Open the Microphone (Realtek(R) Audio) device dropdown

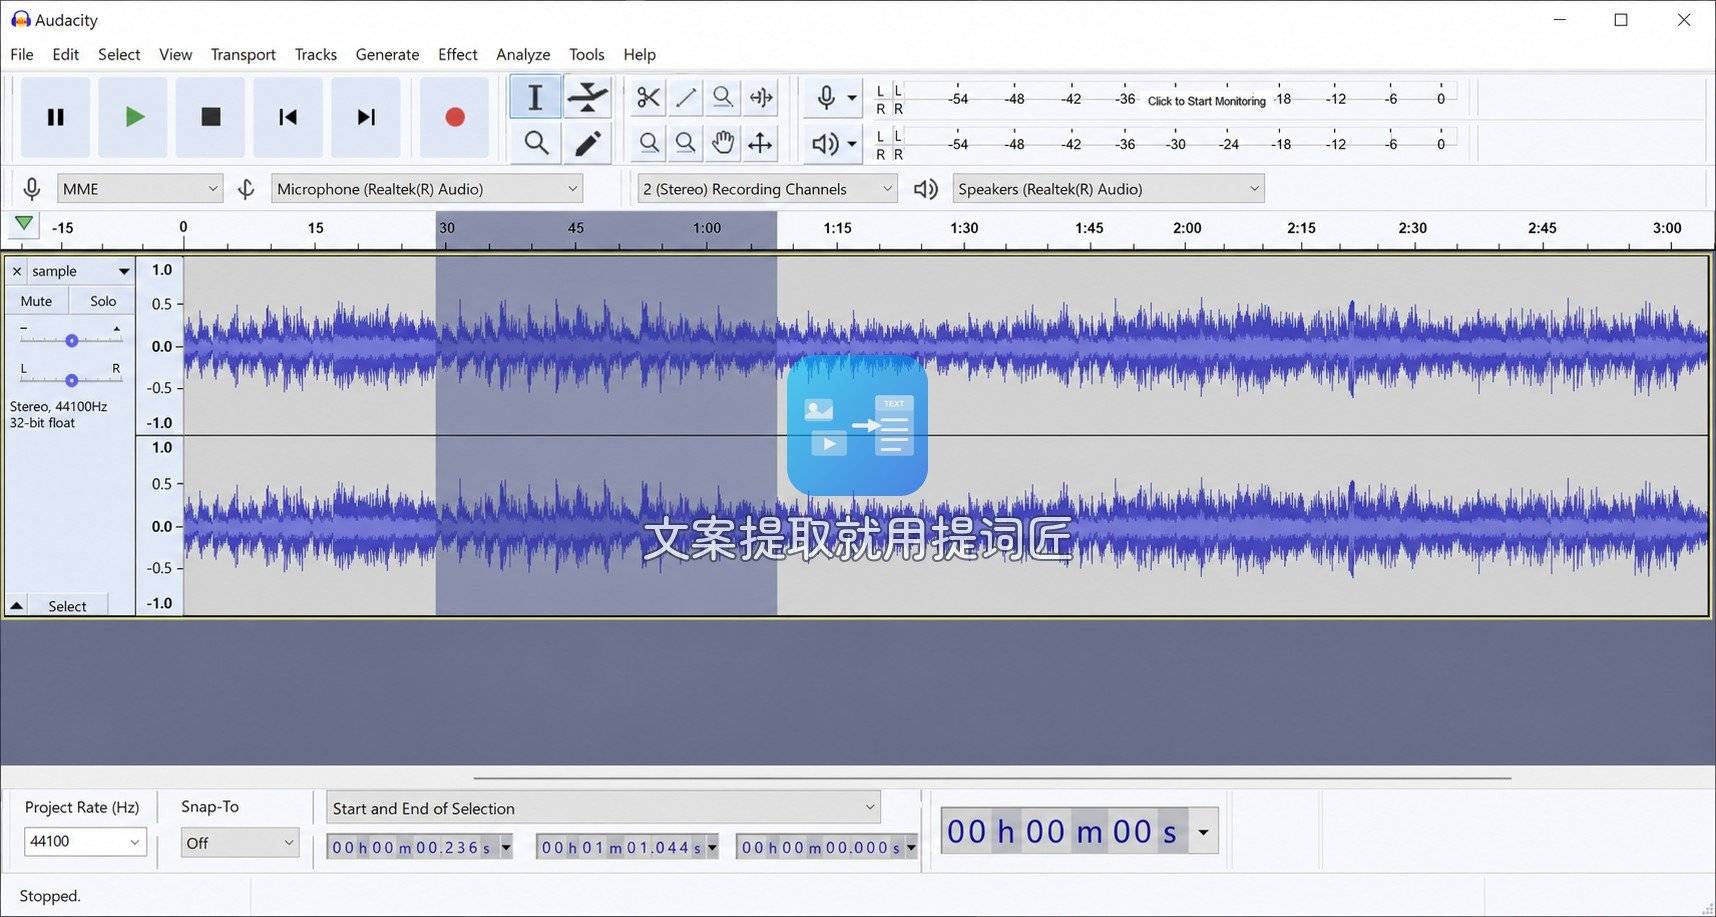pyautogui.click(x=427, y=189)
